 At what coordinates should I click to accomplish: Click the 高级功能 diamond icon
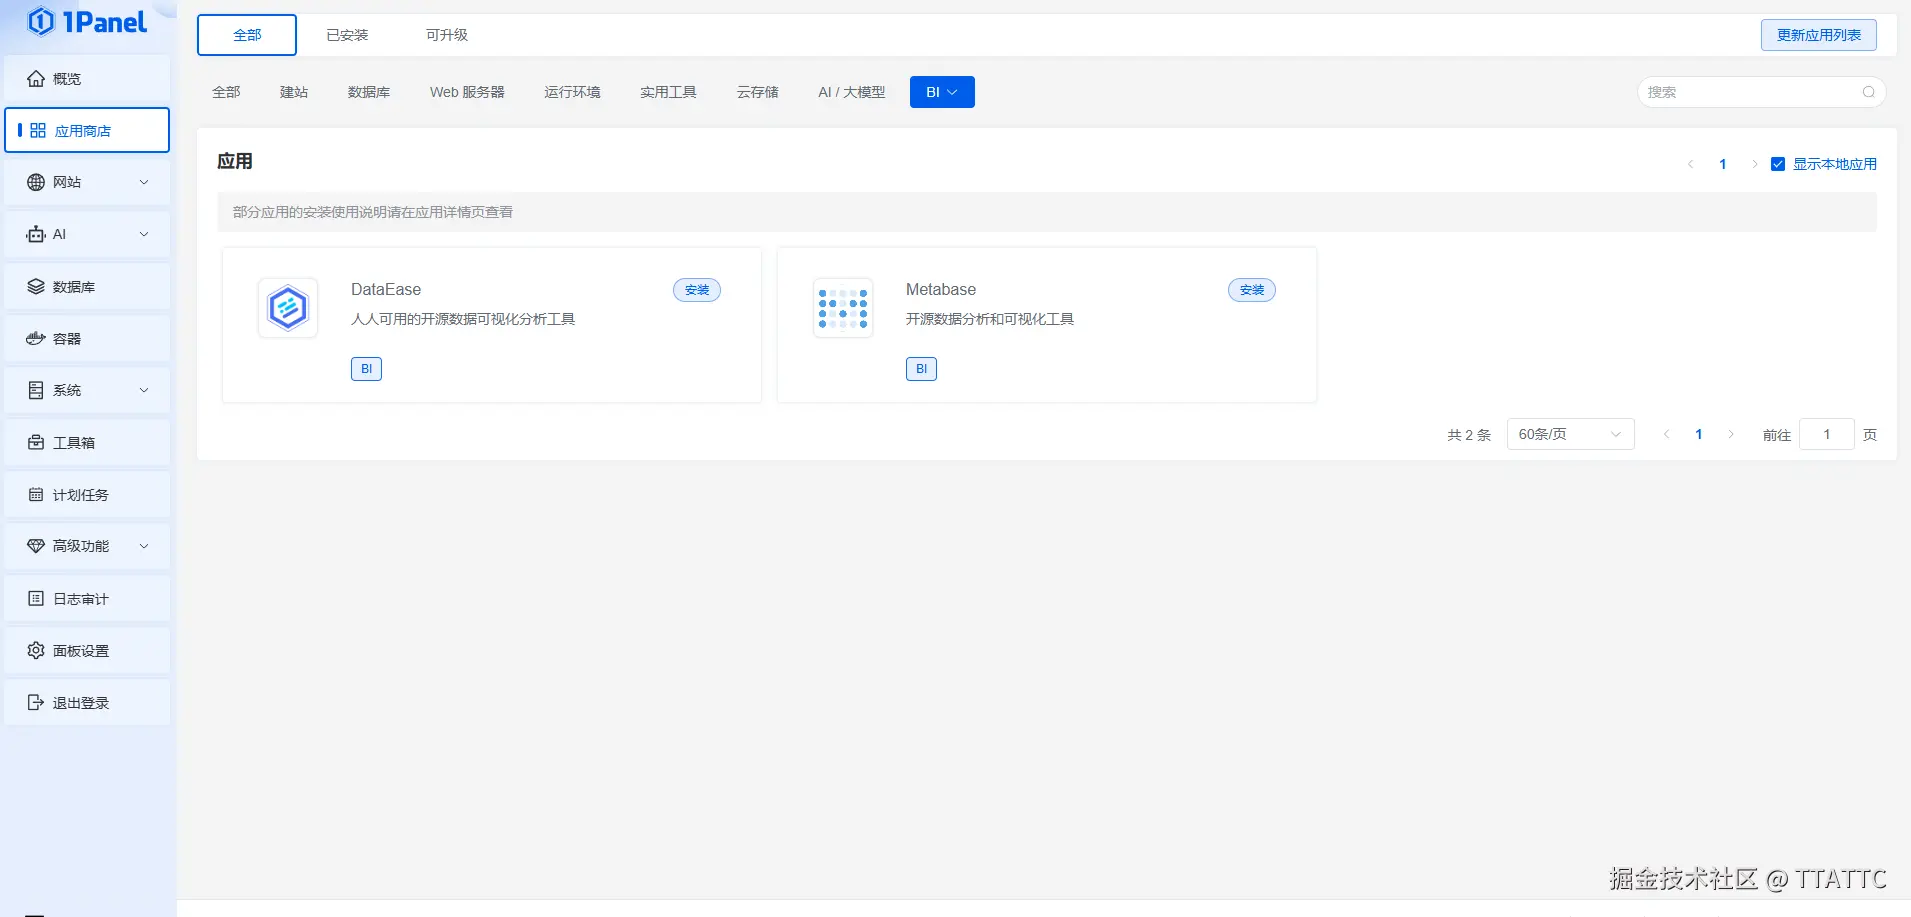(x=36, y=546)
